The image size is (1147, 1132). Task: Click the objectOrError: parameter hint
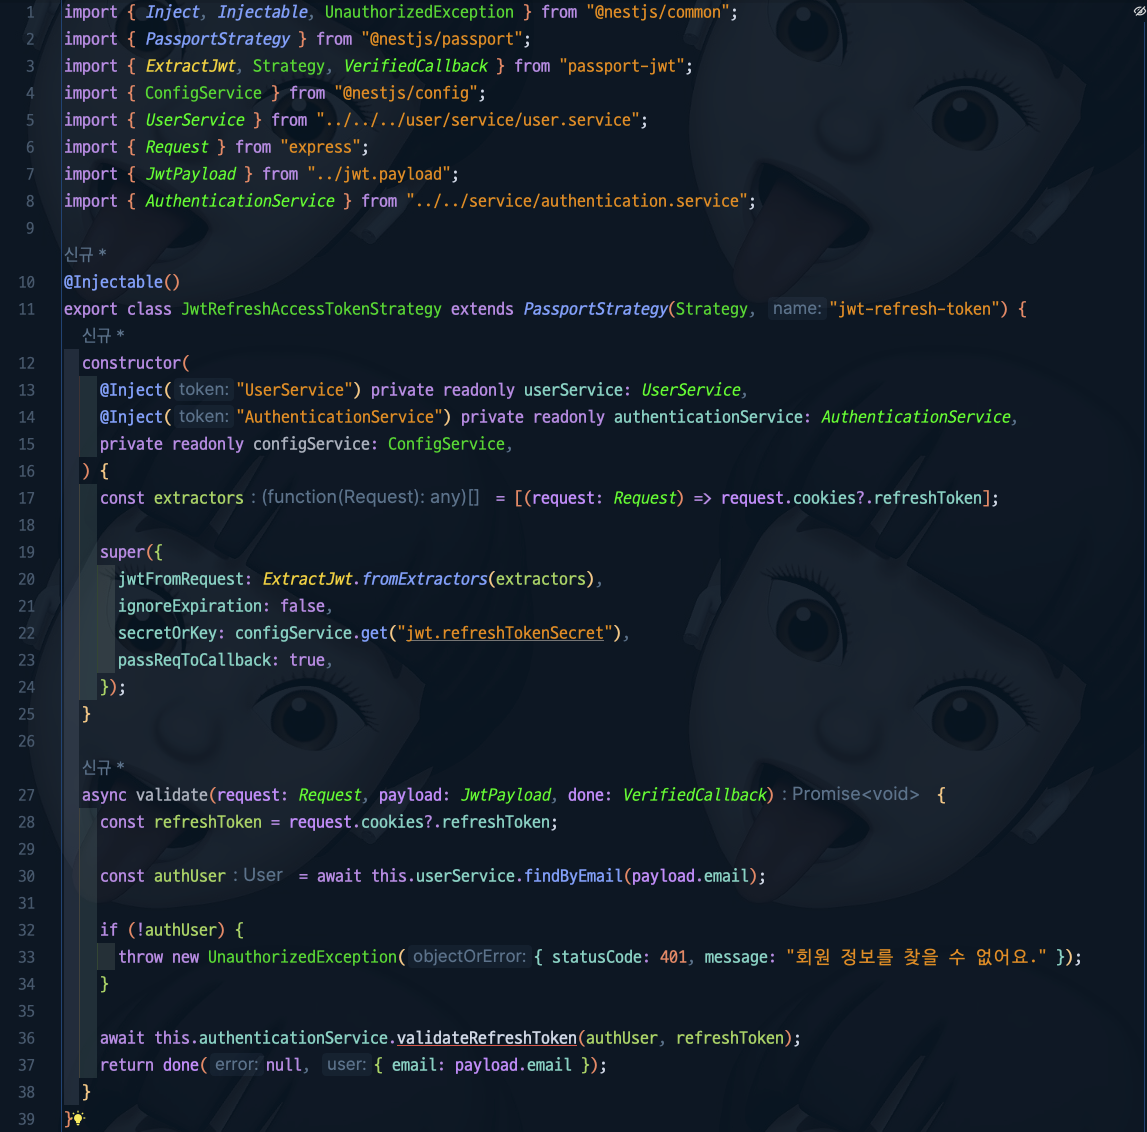[x=469, y=956]
